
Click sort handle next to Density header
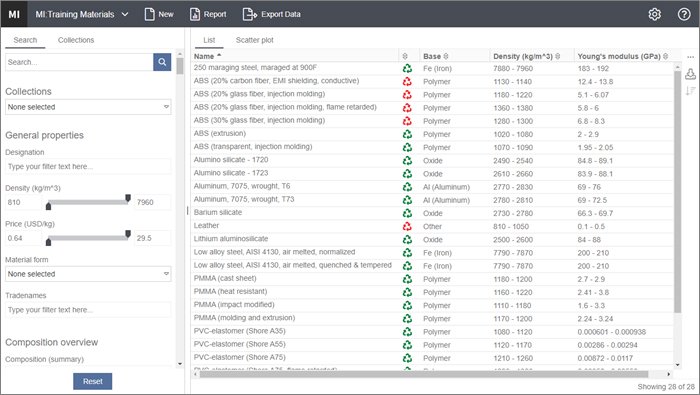558,56
